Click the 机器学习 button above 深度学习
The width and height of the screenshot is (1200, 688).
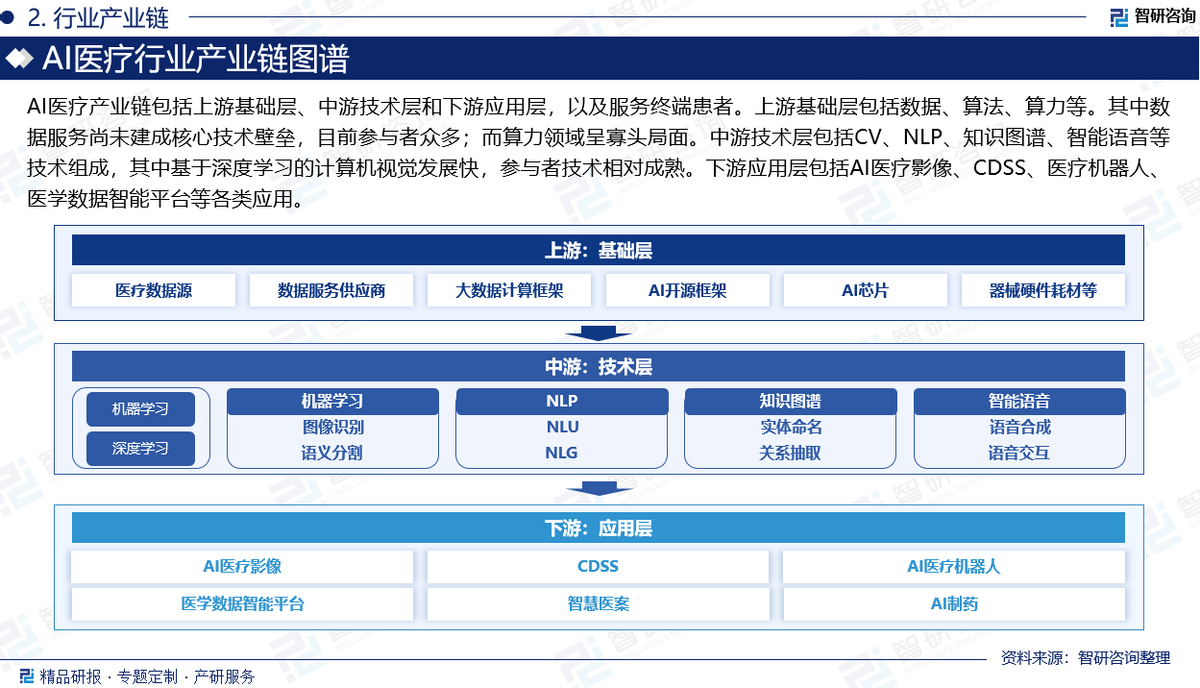click(141, 409)
